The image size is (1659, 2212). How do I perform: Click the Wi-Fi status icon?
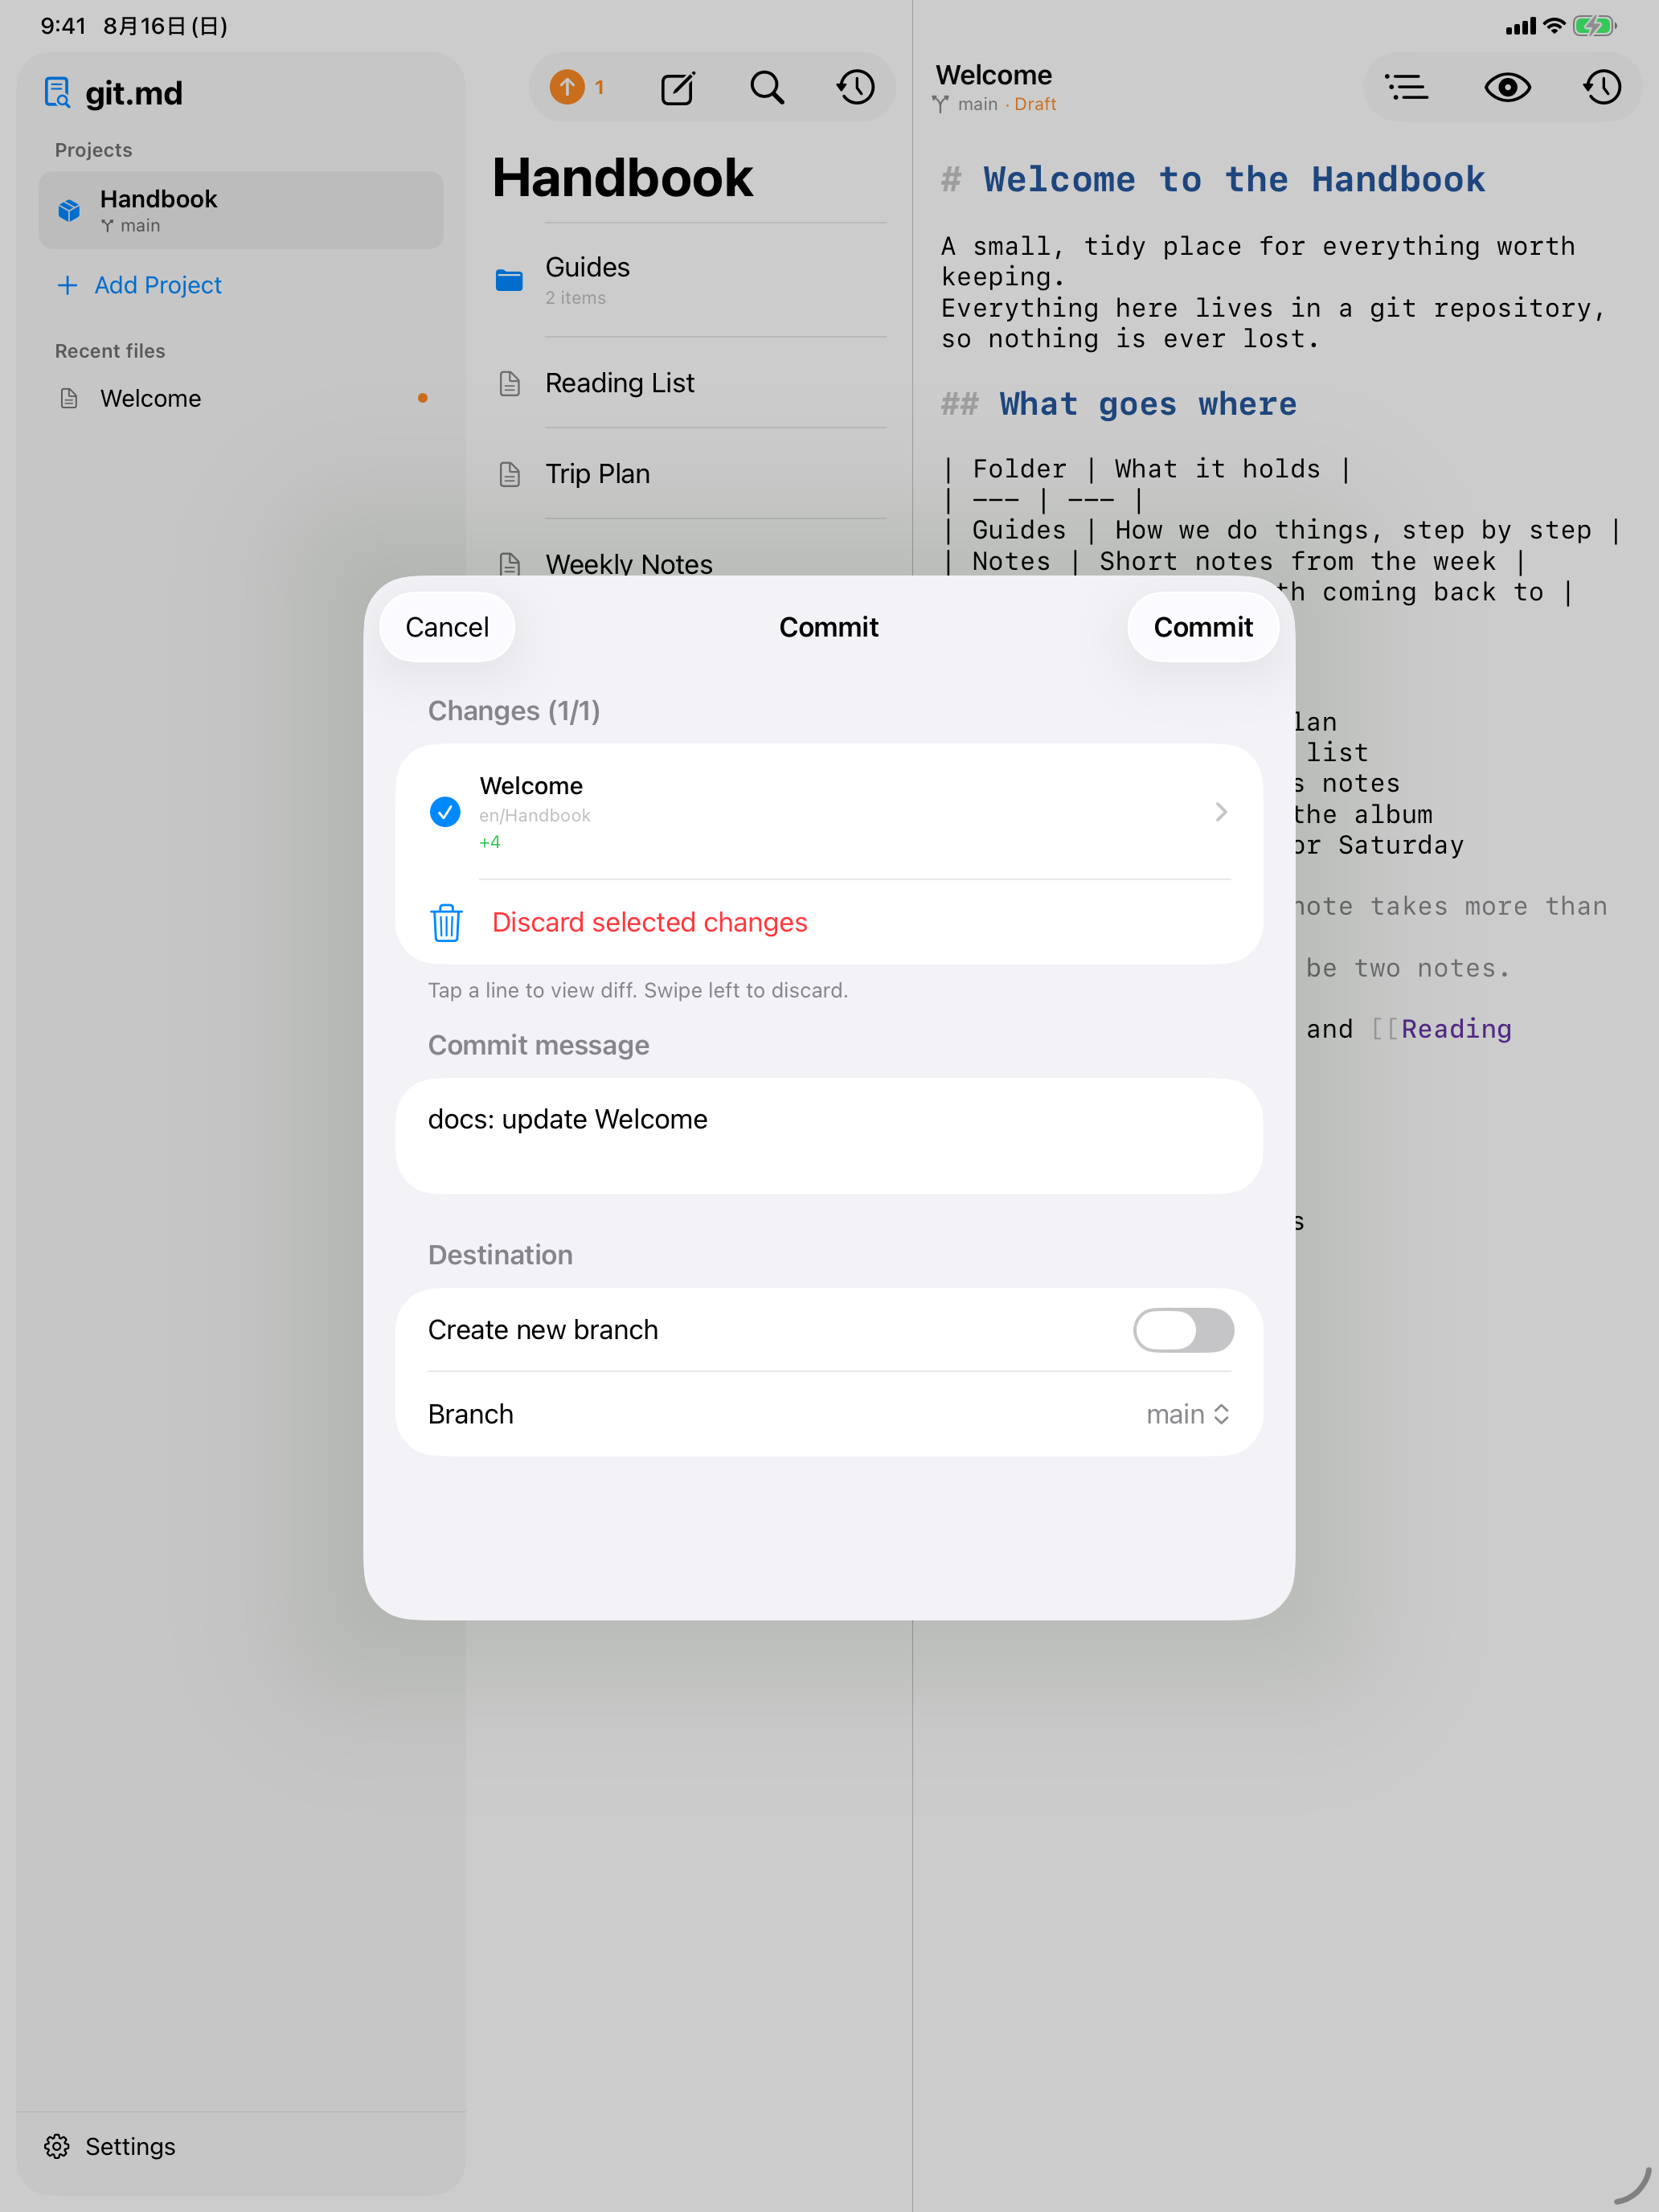[1554, 26]
